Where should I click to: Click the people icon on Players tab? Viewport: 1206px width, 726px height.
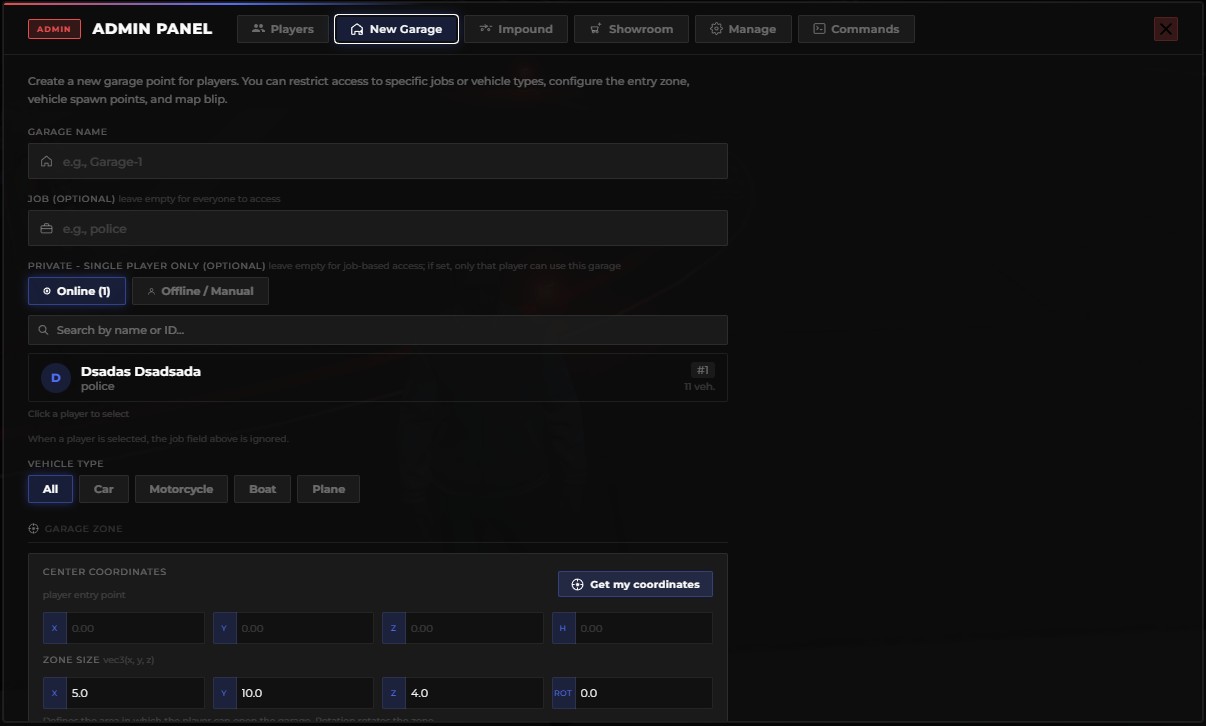(x=258, y=29)
